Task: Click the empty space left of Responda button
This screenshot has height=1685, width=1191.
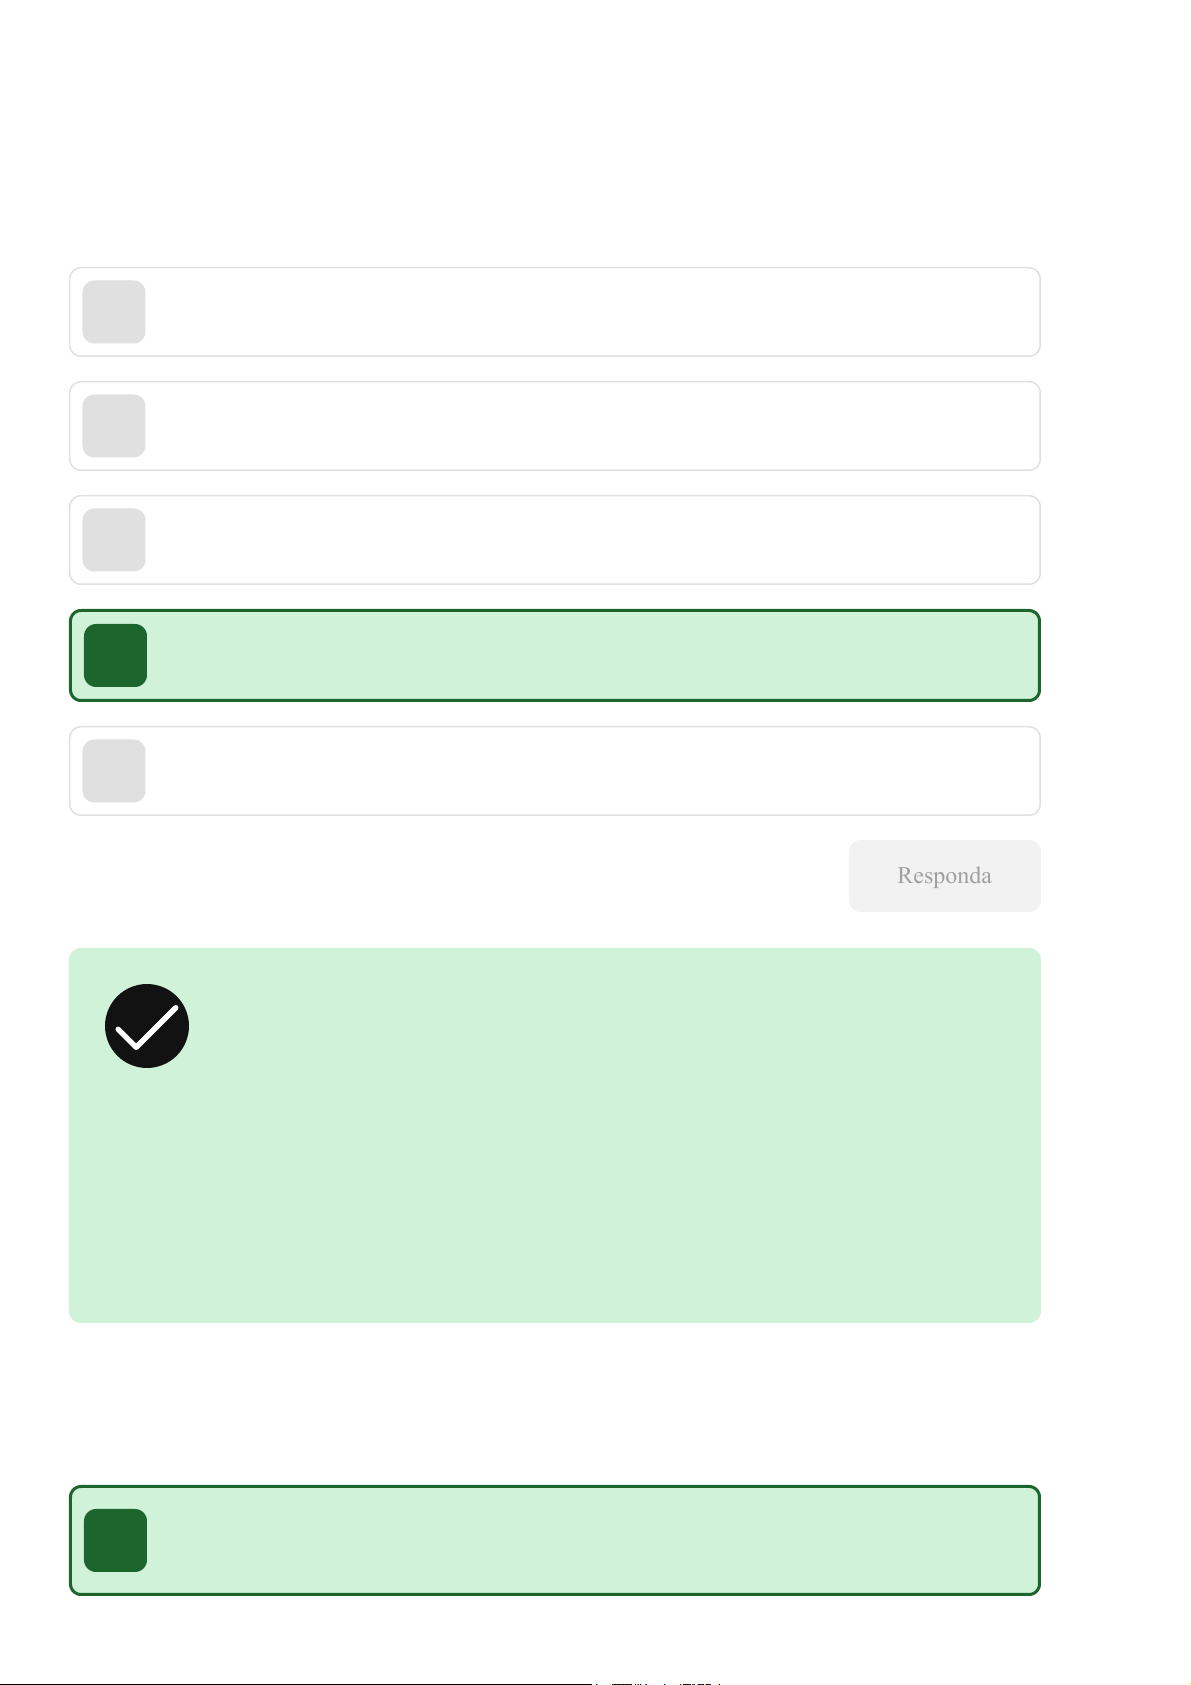Action: tap(450, 876)
